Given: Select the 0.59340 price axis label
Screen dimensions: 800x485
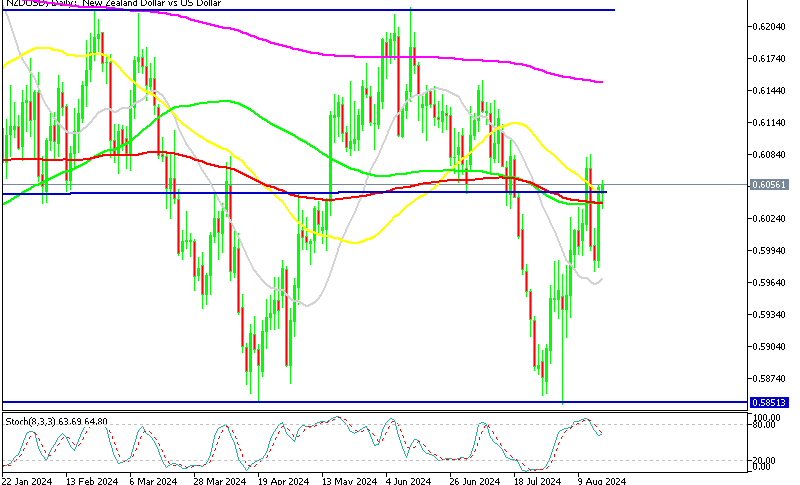Looking at the screenshot, I should [770, 315].
